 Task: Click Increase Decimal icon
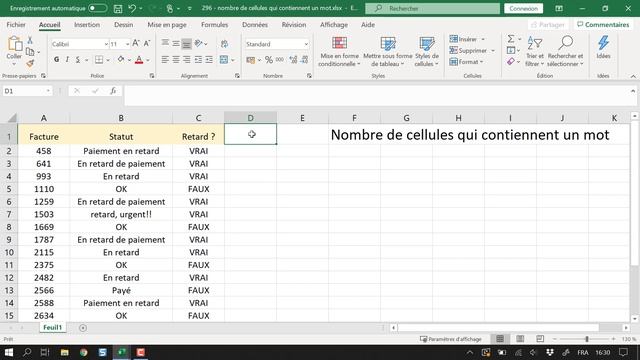[x=293, y=60]
